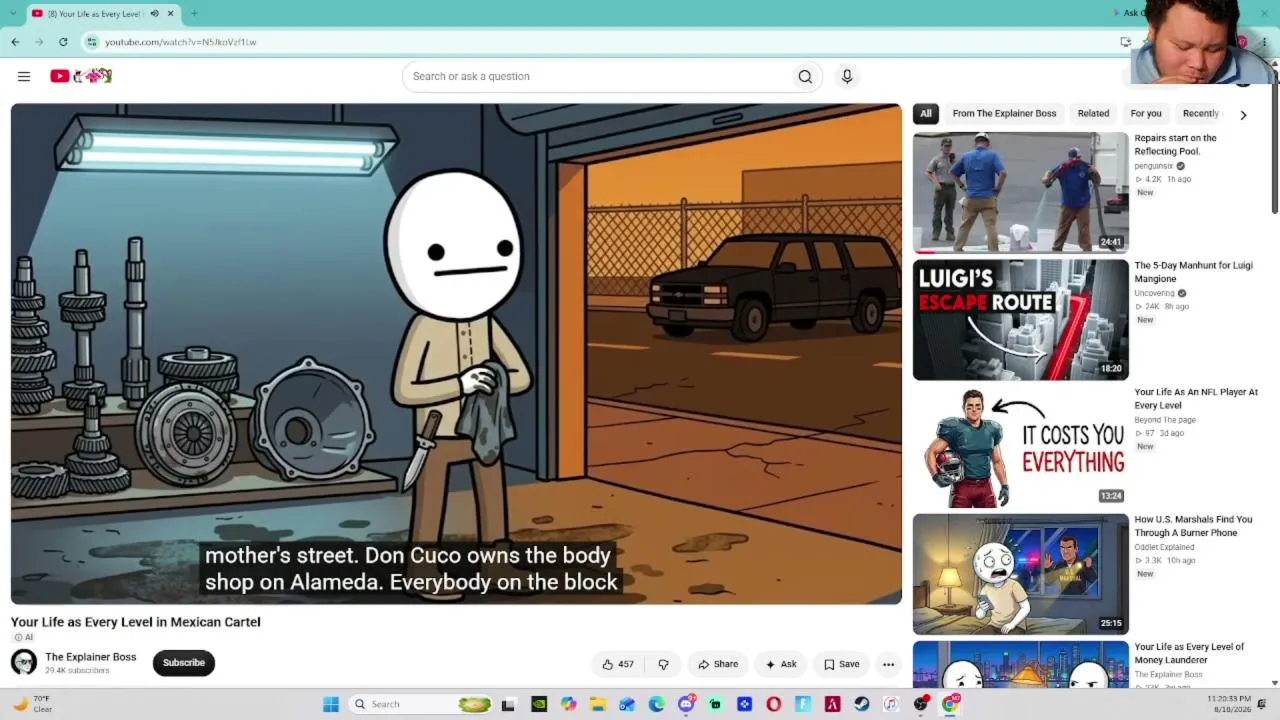Go back in browser history
Screen dimensions: 1280x720
click(15, 42)
